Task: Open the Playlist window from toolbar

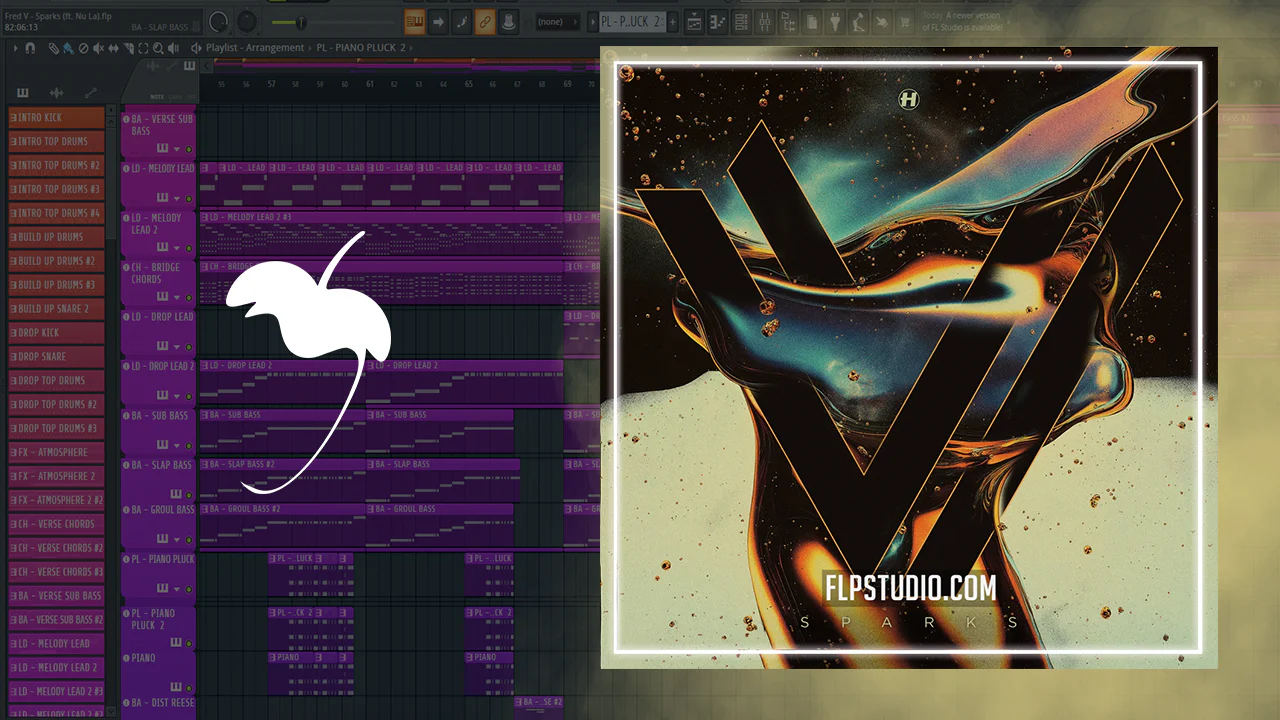Action: click(x=695, y=22)
